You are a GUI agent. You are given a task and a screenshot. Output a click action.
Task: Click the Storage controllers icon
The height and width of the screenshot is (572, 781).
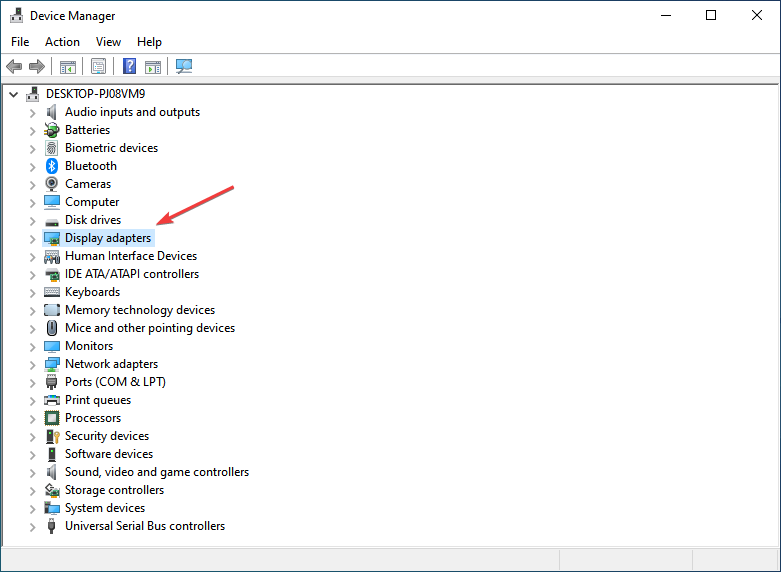pyautogui.click(x=52, y=490)
